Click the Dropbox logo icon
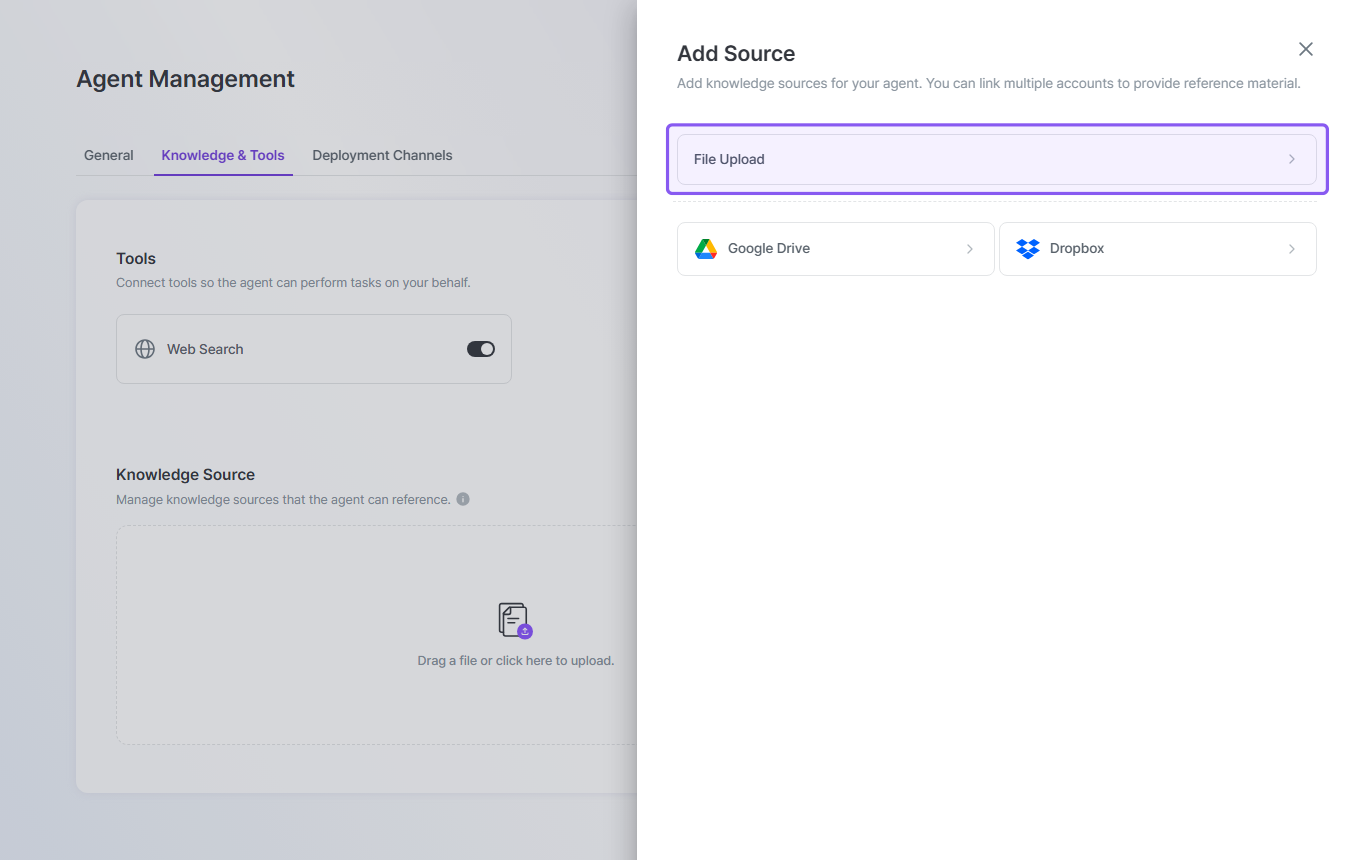This screenshot has height=860, width=1357. point(1028,249)
